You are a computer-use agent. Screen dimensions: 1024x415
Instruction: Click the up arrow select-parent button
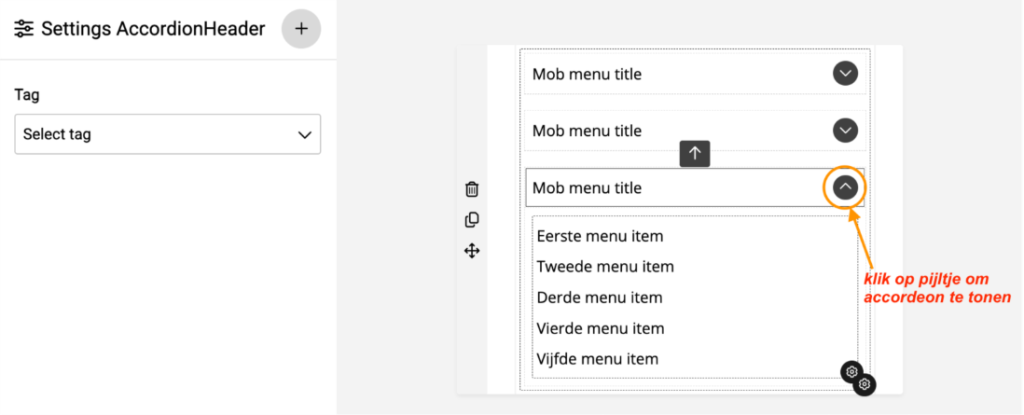(695, 153)
